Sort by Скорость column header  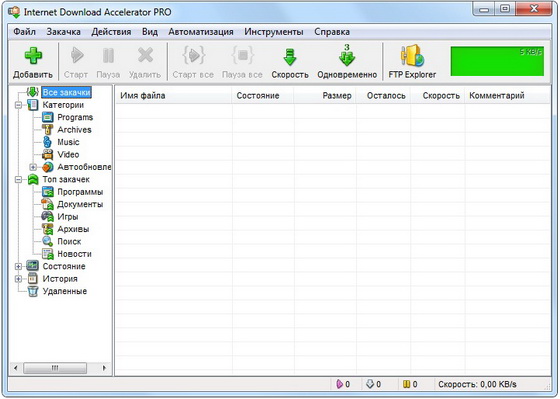438,96
